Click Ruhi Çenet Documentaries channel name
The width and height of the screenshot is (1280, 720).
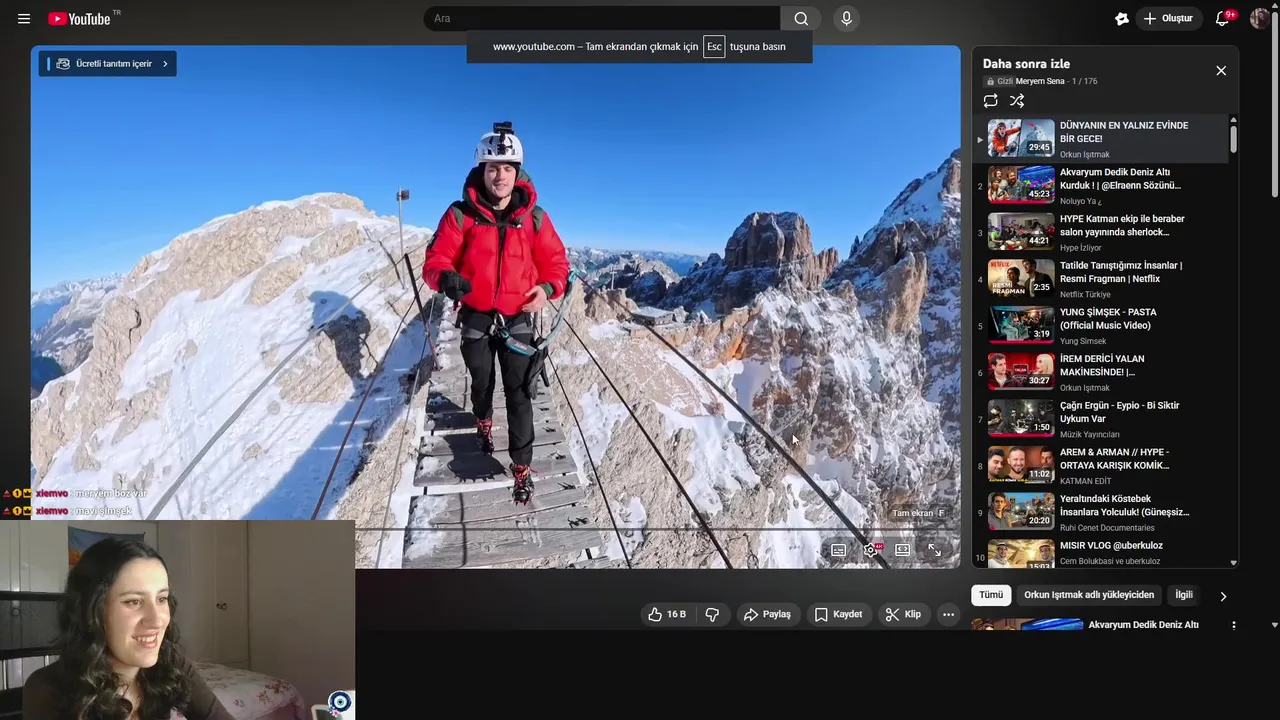click(x=1107, y=528)
